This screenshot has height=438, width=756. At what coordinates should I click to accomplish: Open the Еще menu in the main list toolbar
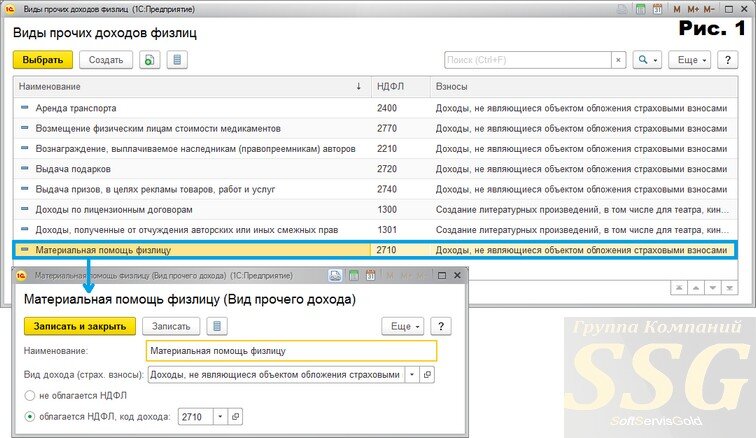coord(690,60)
